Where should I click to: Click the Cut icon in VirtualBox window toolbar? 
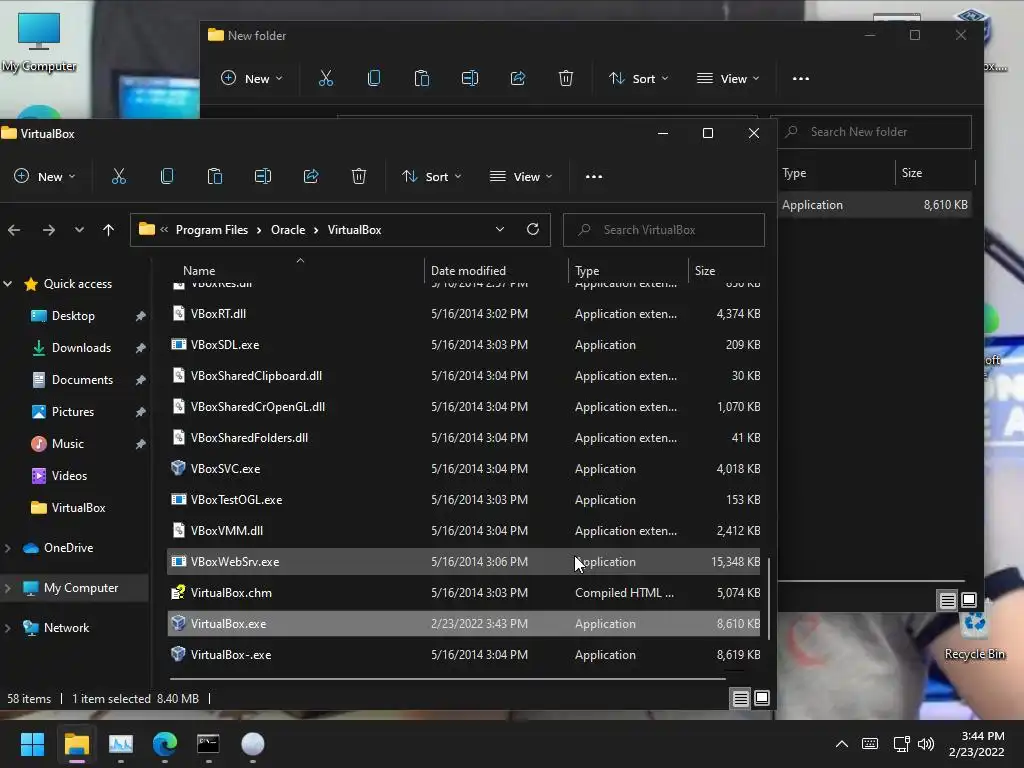pos(119,176)
